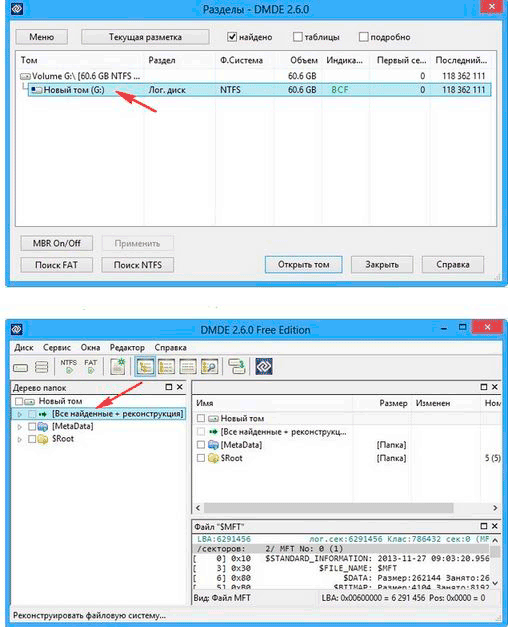Image resolution: width=508 pixels, height=627 pixels.
Task: Click the file search magnifier icon
Action: tap(209, 366)
